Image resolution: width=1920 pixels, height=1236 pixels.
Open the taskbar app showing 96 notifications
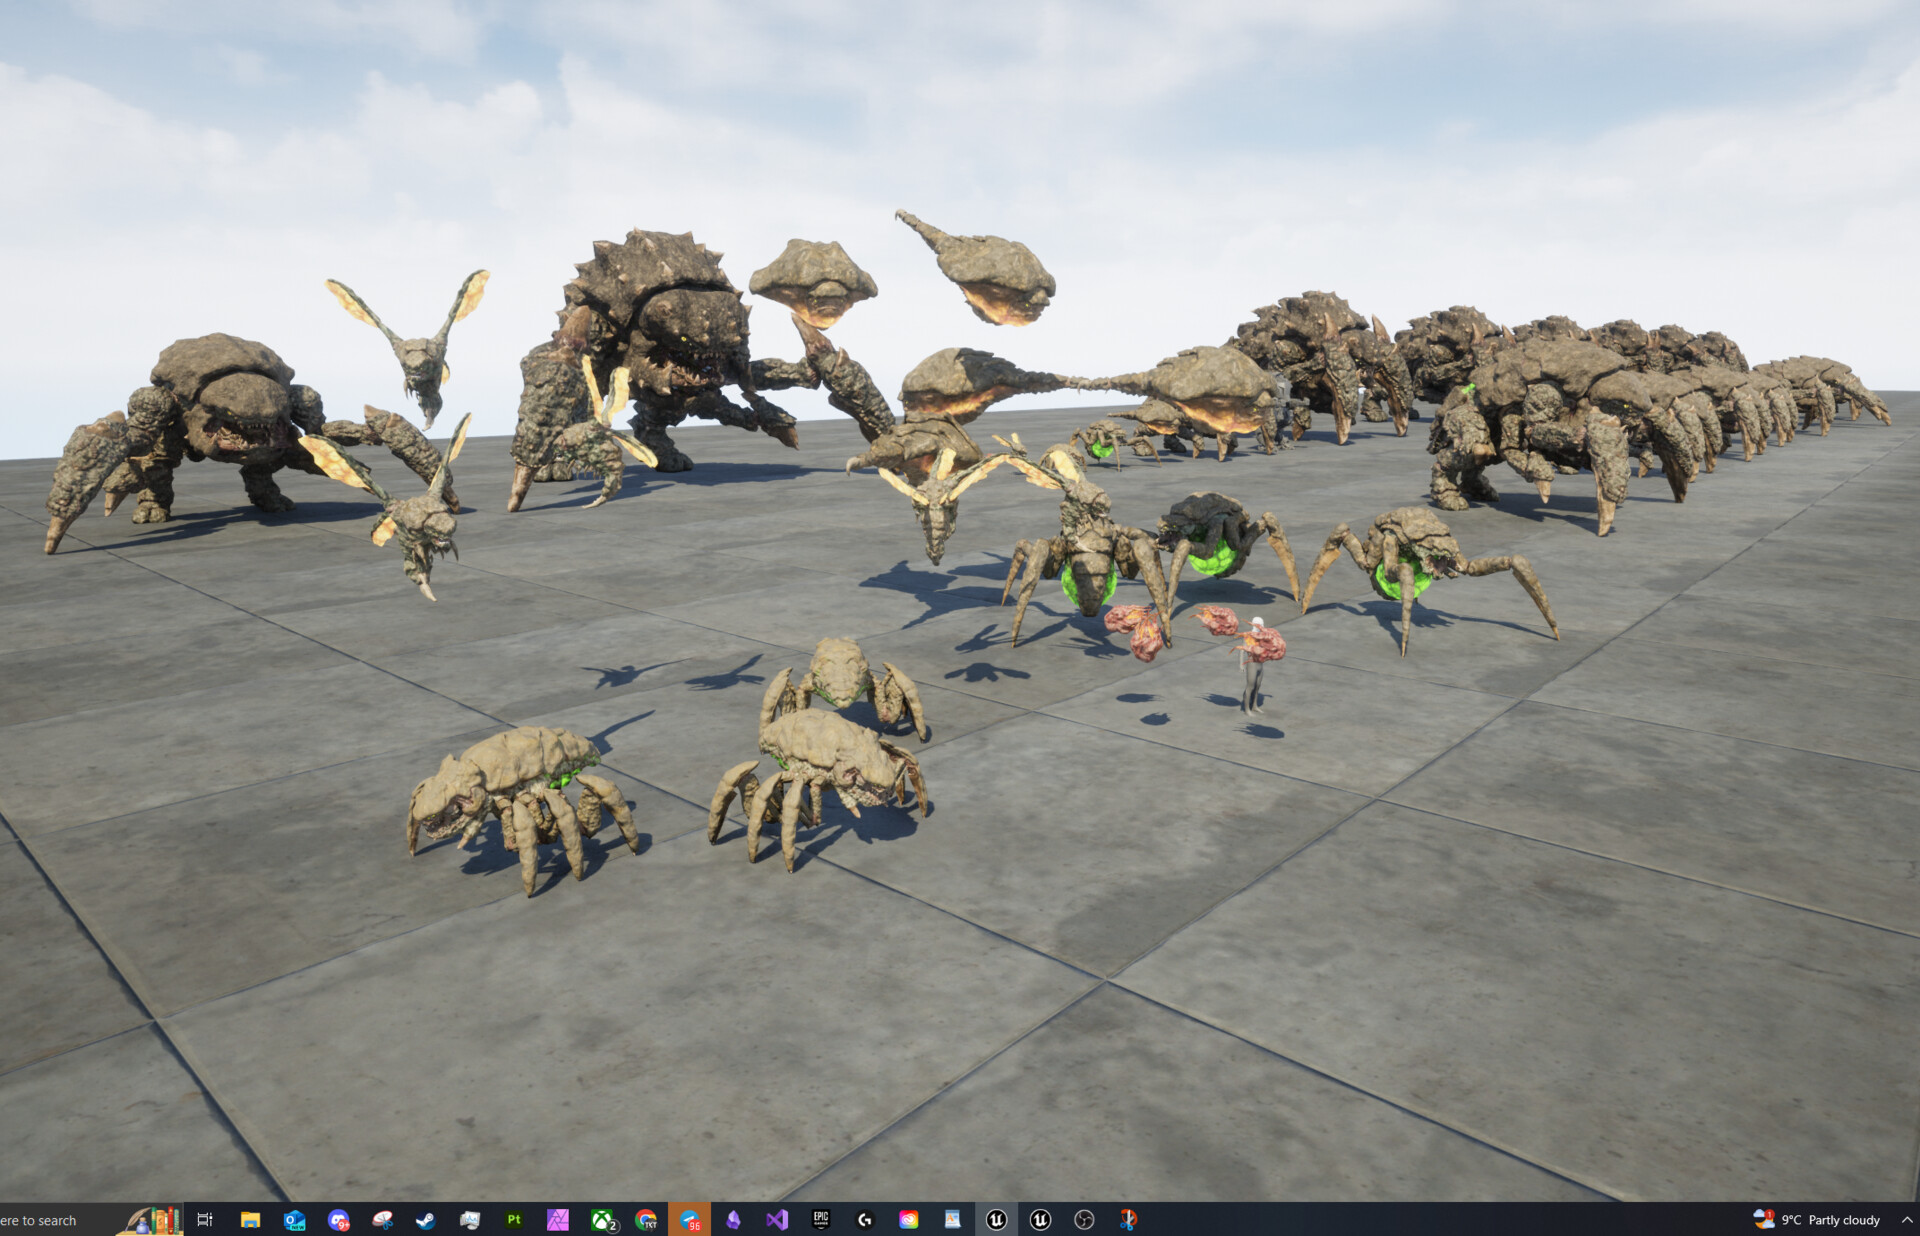[x=690, y=1219]
